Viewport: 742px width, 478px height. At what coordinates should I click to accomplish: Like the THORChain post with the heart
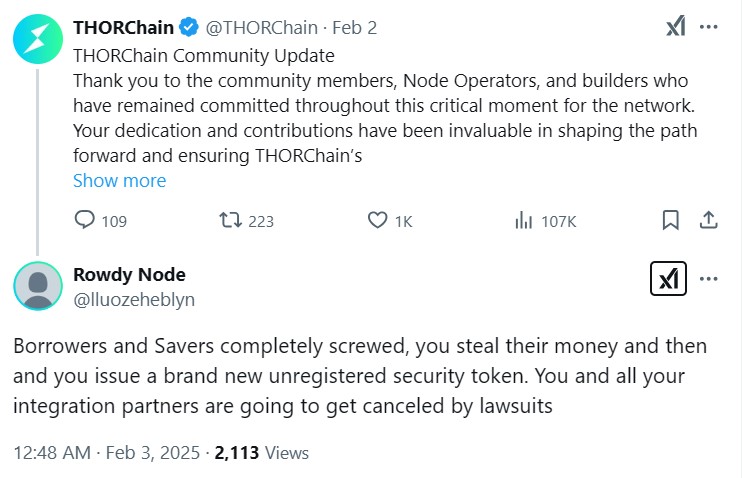(377, 220)
